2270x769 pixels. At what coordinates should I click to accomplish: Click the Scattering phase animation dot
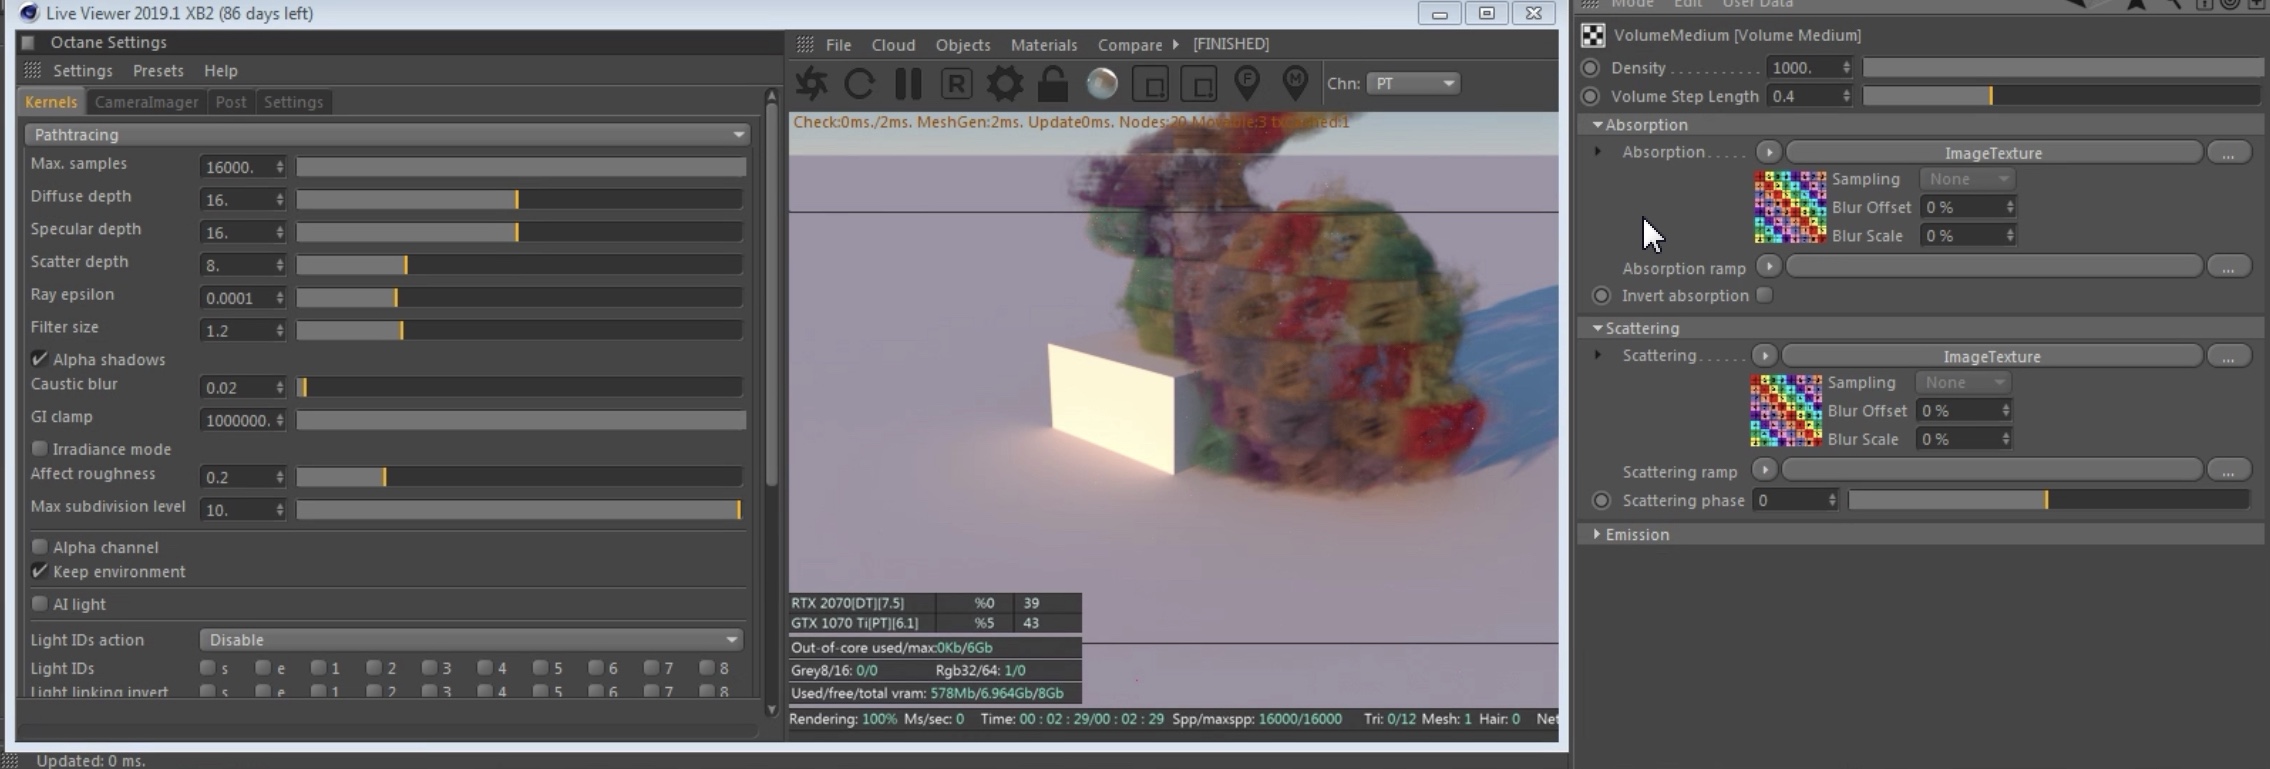1601,500
